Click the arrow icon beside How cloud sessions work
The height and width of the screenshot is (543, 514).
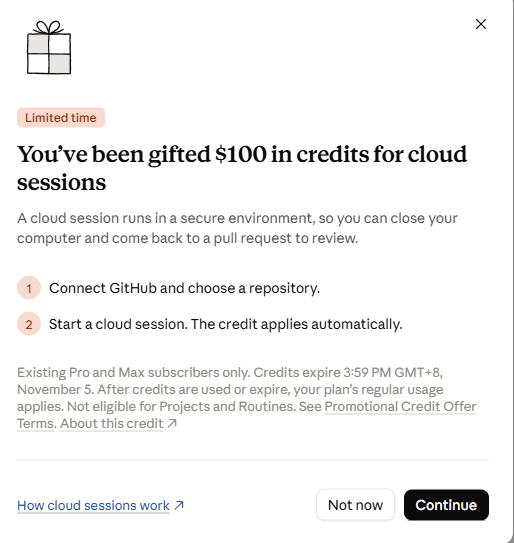click(x=179, y=505)
